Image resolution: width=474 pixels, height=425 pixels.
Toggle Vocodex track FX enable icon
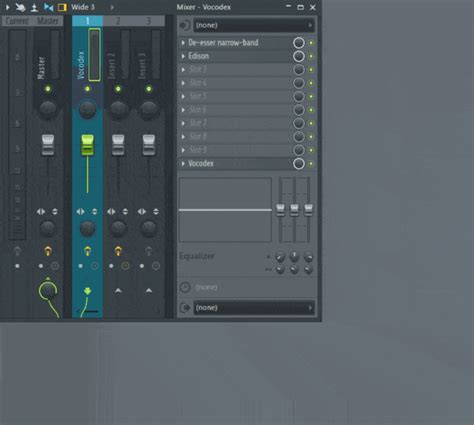point(87,251)
